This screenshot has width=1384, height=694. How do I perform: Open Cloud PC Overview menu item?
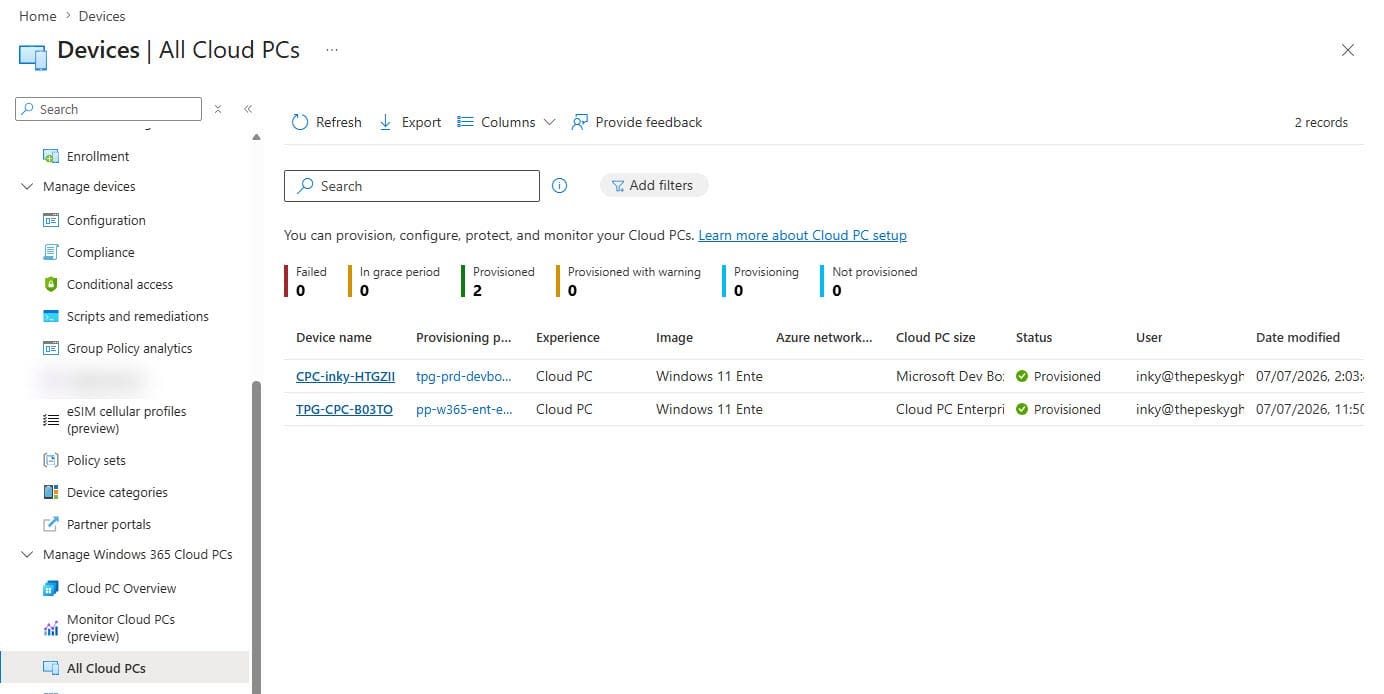point(122,588)
